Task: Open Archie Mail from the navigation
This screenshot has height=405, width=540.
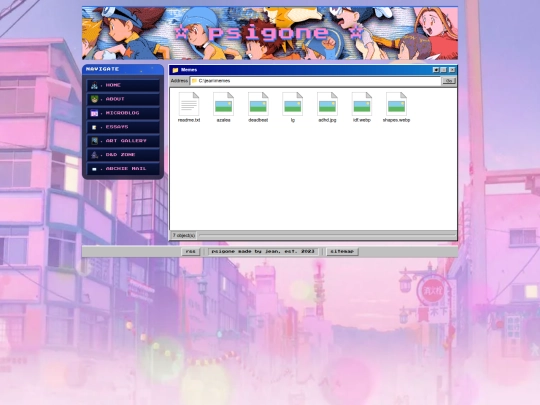Action: point(123,169)
